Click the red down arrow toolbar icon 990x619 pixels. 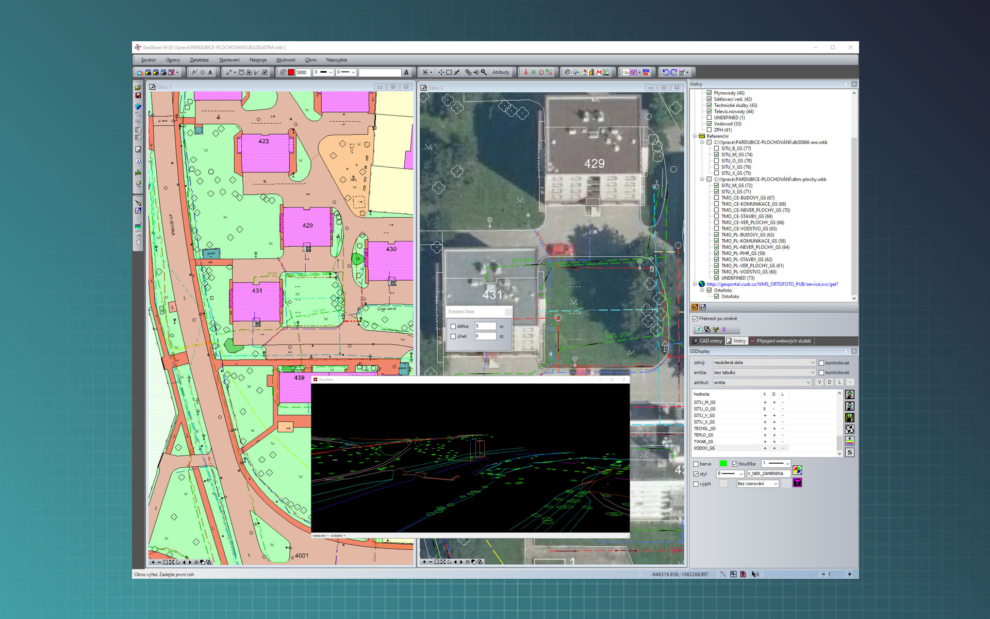click(526, 73)
